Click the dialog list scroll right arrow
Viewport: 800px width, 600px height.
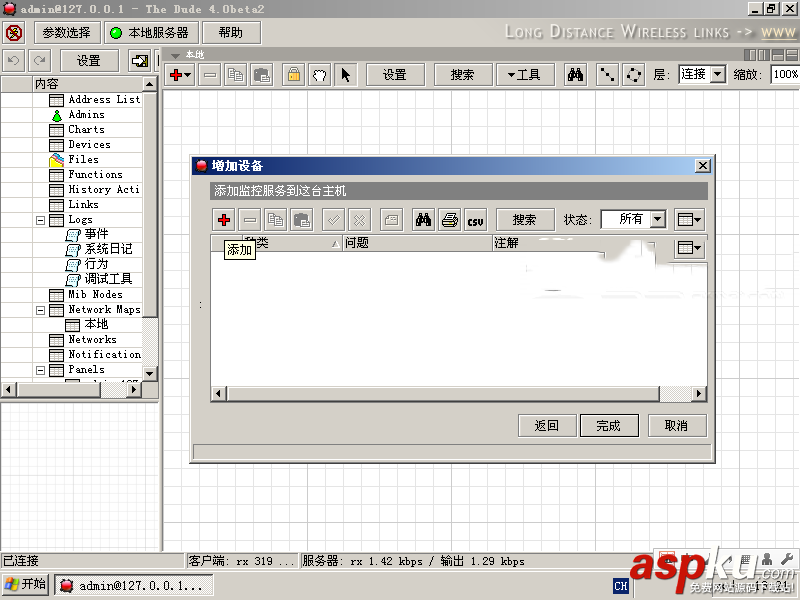(699, 394)
